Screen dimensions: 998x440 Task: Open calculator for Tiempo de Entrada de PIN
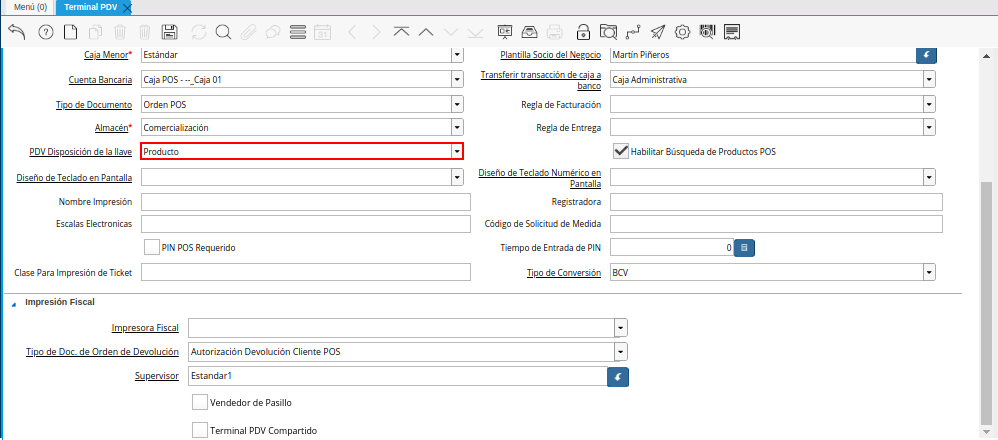[x=744, y=248]
